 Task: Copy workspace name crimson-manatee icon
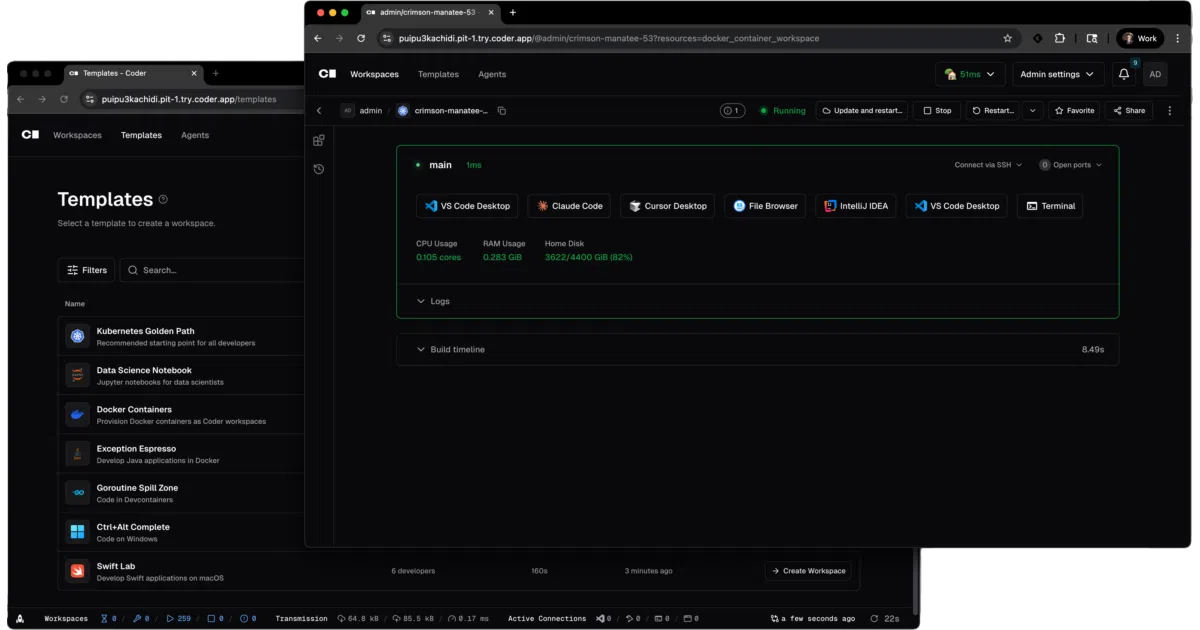click(x=502, y=111)
